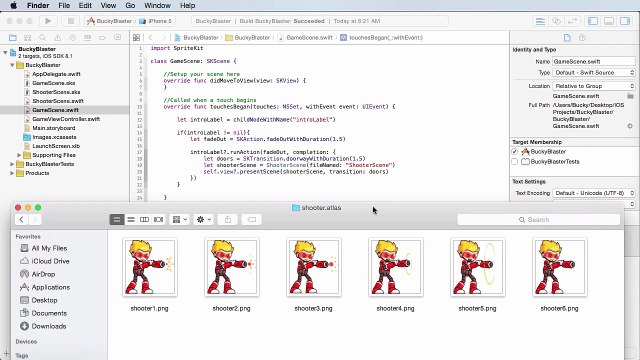Switch Finder to Cover Flow view
The height and width of the screenshot is (360, 640).
(158, 220)
